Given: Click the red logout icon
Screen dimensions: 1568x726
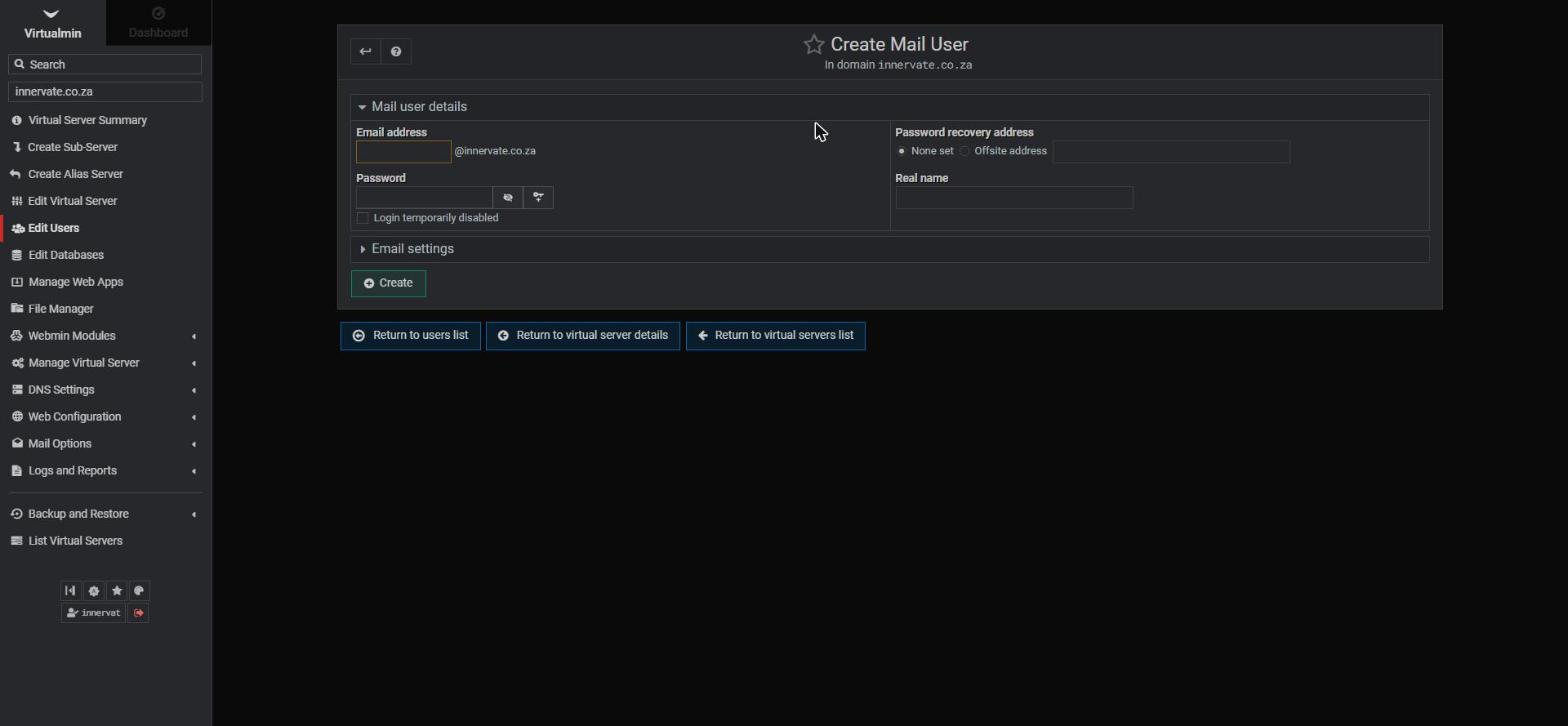Looking at the screenshot, I should (x=138, y=613).
